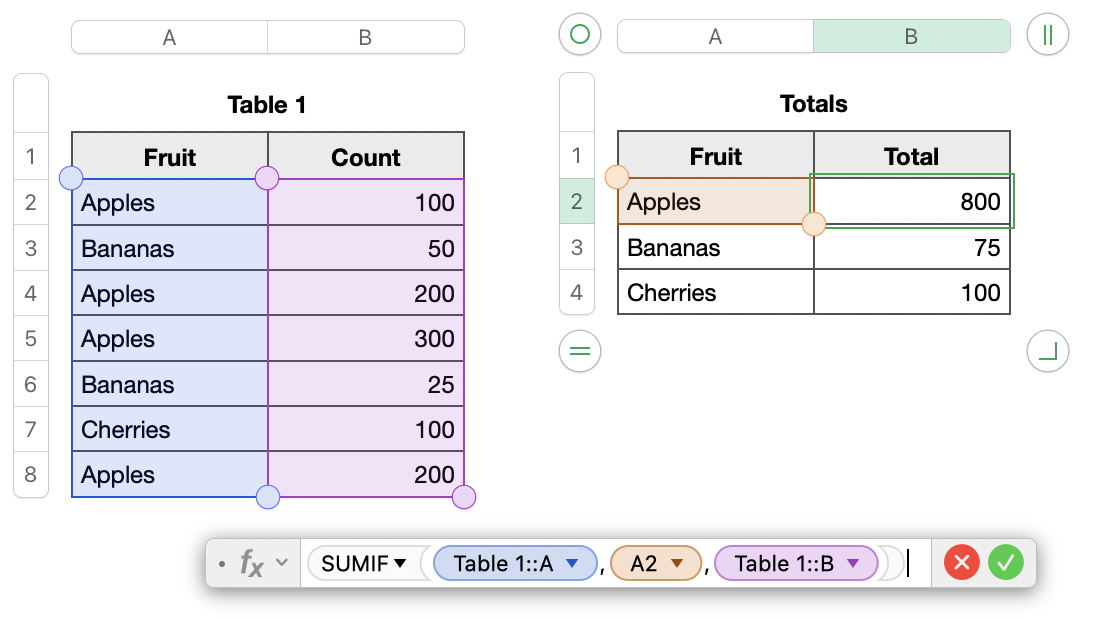1100x618 pixels.
Task: Click the green accept formula checkmark
Action: [x=1005, y=564]
